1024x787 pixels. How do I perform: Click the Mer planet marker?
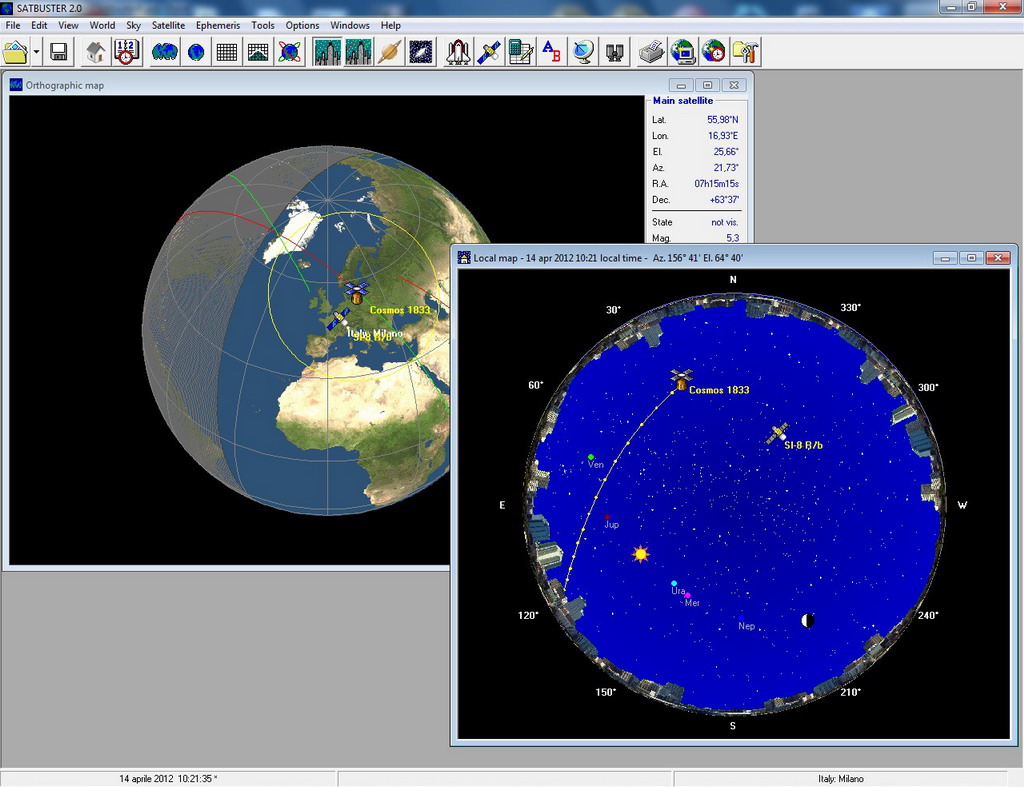point(688,596)
